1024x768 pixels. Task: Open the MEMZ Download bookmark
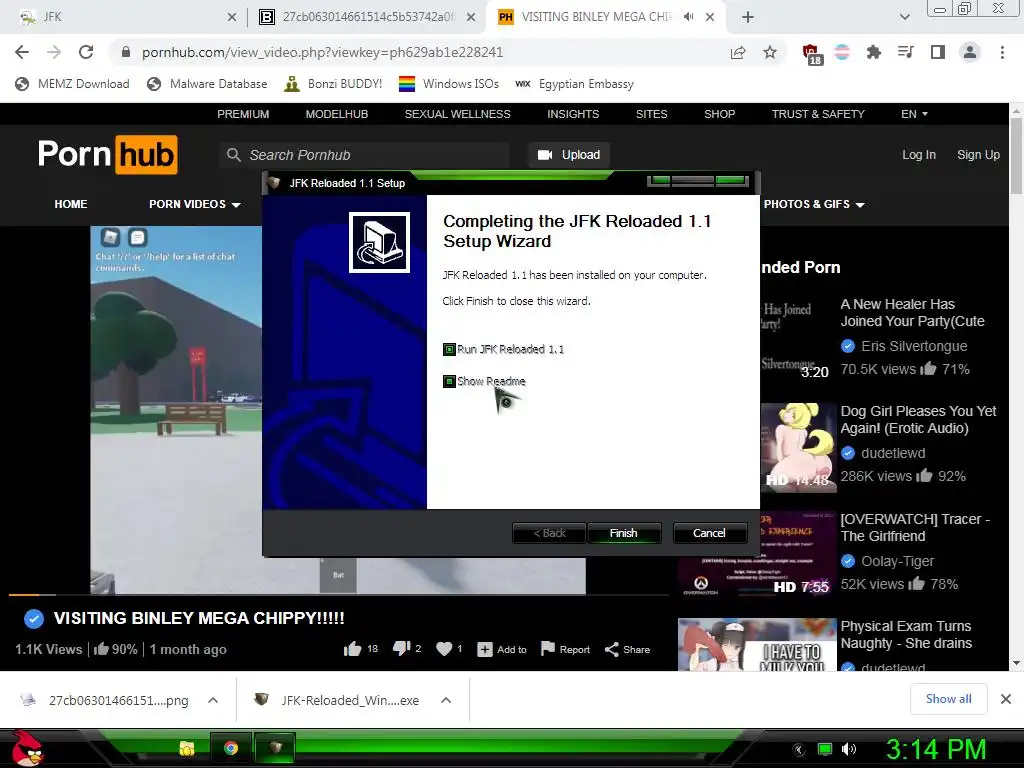click(72, 84)
